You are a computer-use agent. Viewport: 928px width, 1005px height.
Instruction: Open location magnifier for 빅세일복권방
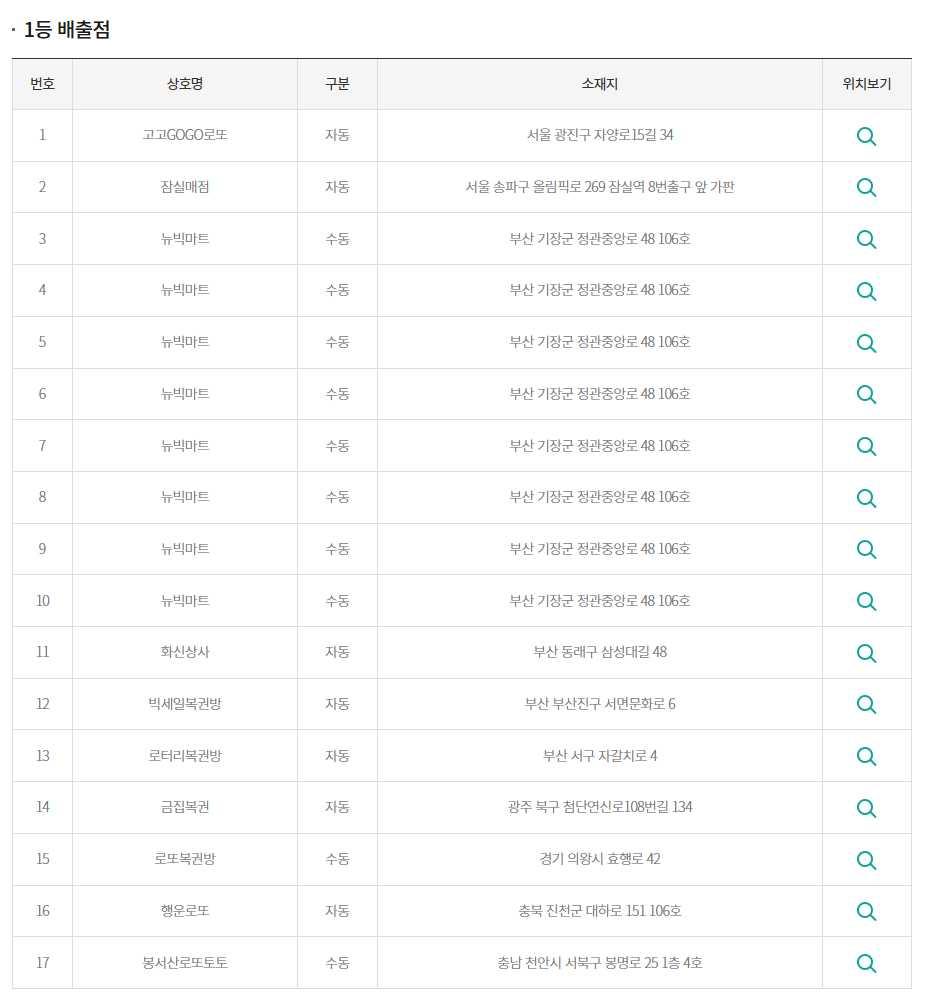pos(866,704)
